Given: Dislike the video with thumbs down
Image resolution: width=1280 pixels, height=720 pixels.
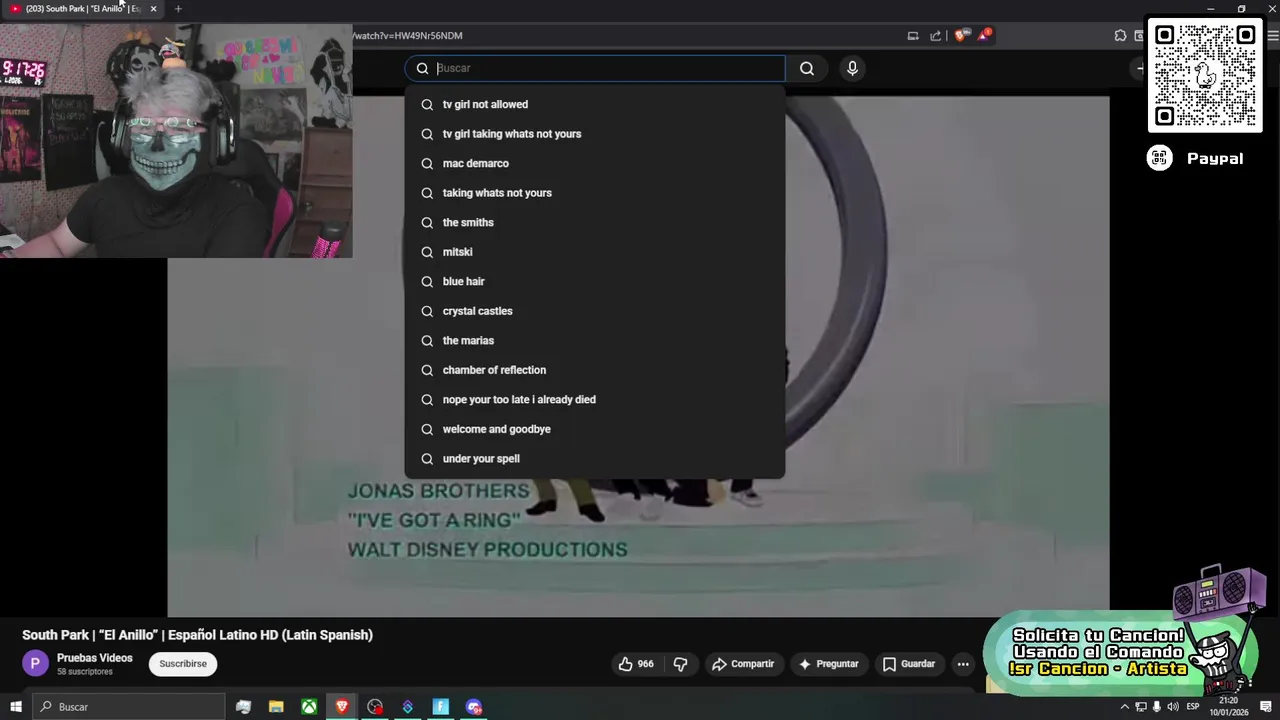Looking at the screenshot, I should pos(680,664).
